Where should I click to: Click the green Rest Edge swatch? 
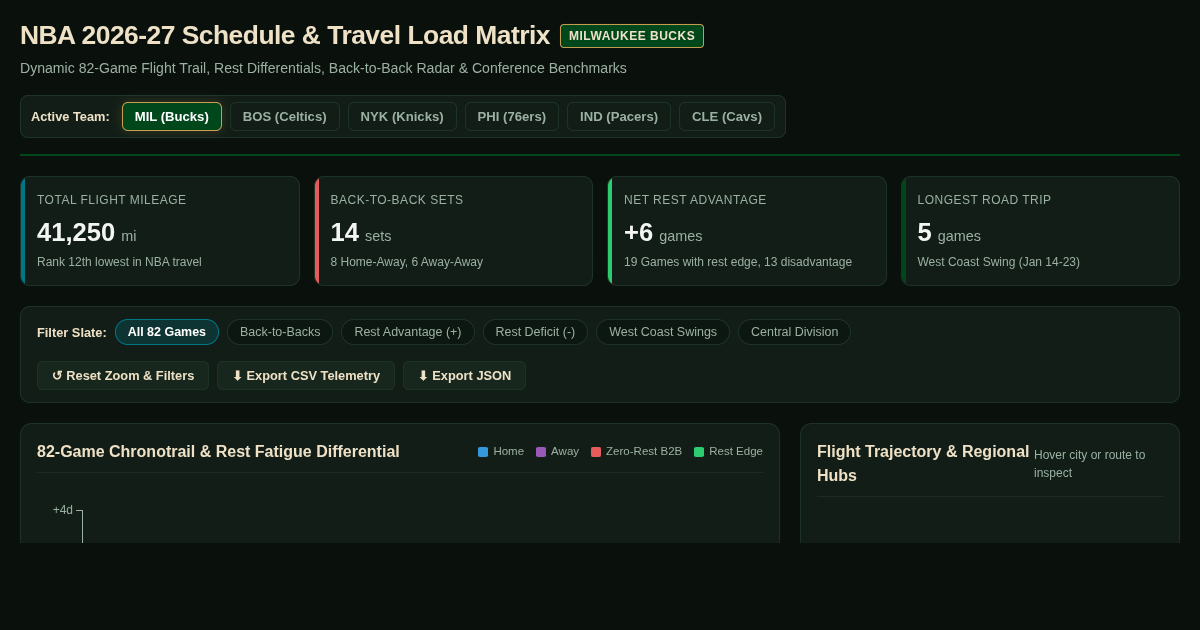699,452
